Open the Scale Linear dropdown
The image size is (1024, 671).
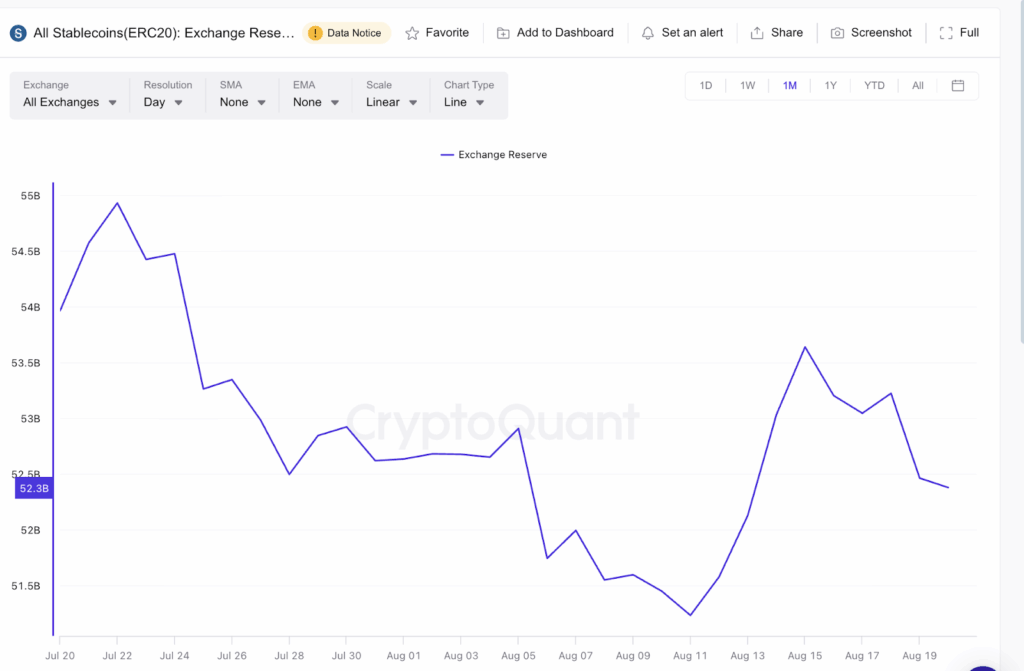(x=391, y=95)
